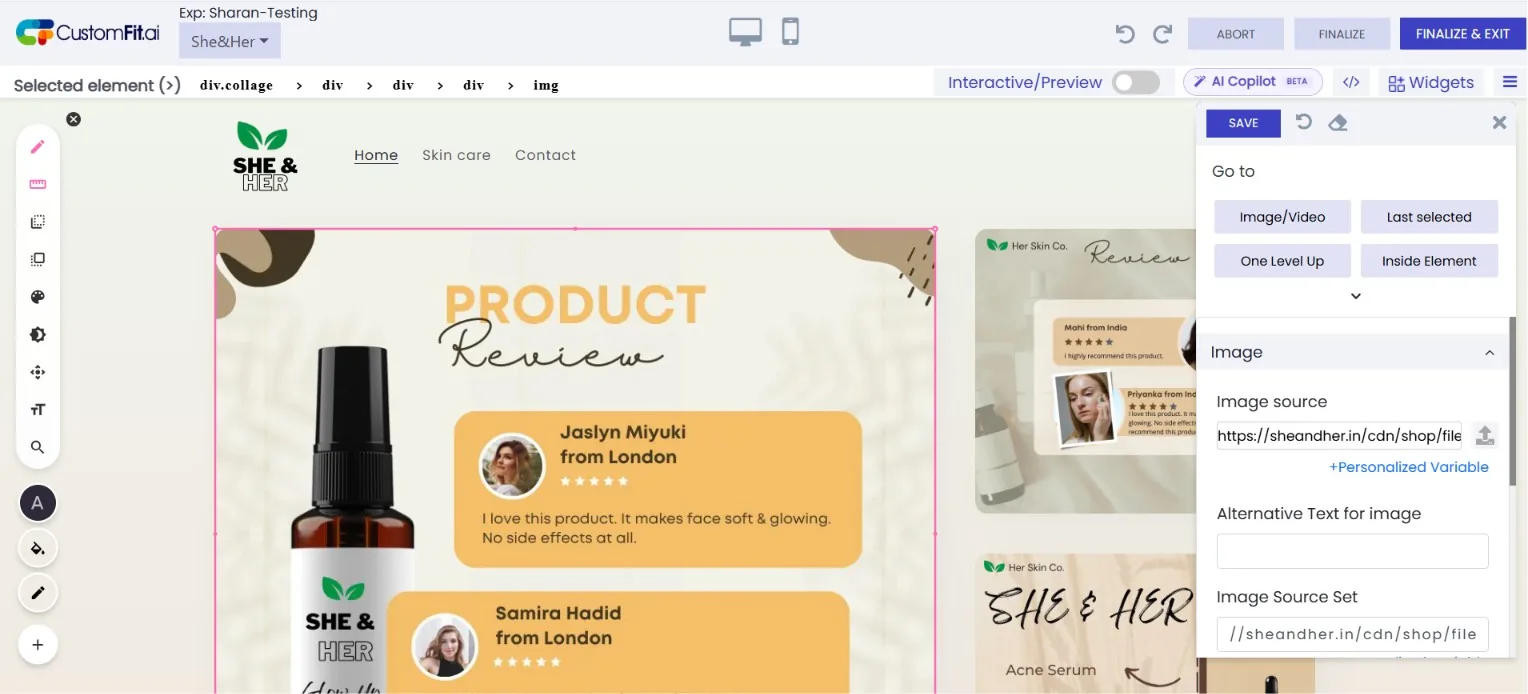Open the hamburger menu icon
Image resolution: width=1528 pixels, height=694 pixels.
1510,81
